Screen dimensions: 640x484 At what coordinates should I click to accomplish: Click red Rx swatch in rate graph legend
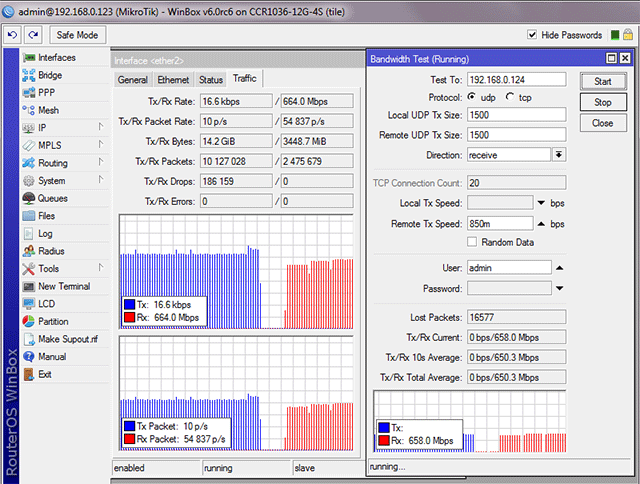click(130, 317)
